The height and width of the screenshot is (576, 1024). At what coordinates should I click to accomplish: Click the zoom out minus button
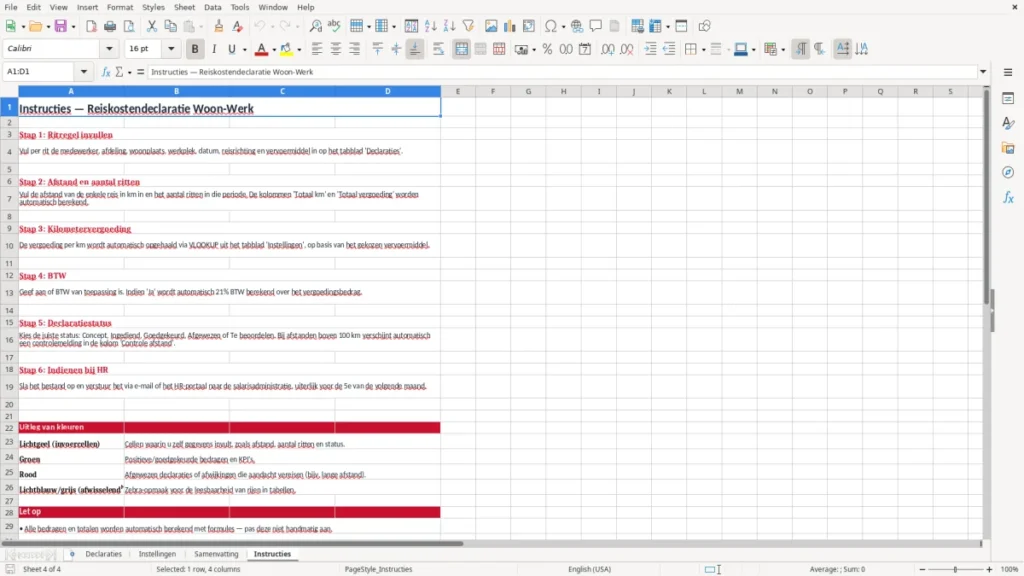point(922,569)
